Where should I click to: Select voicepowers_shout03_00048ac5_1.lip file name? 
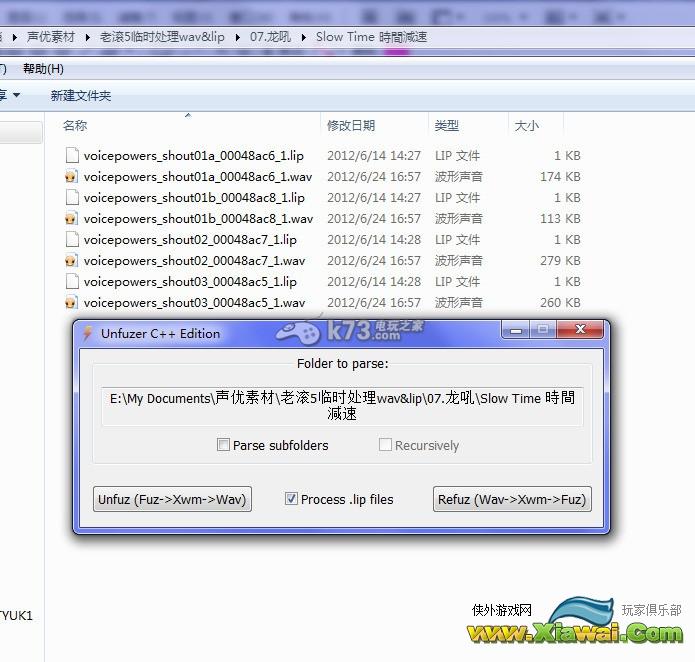pyautogui.click(x=190, y=282)
